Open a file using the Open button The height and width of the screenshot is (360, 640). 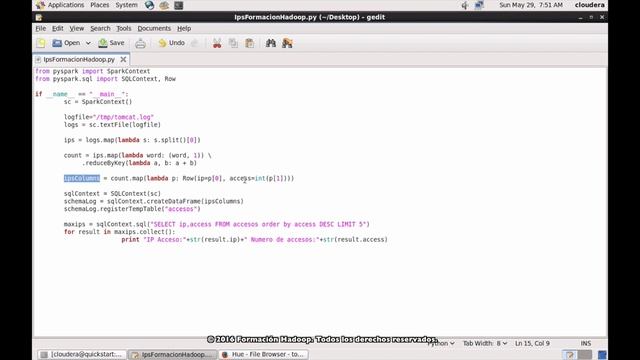[66, 43]
